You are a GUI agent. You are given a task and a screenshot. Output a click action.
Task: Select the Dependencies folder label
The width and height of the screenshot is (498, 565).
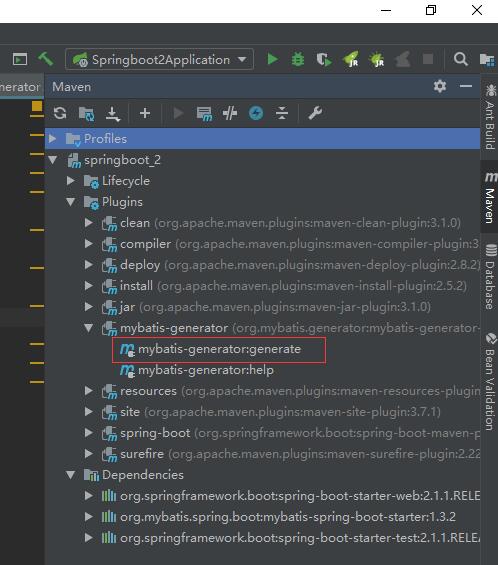coord(143,475)
